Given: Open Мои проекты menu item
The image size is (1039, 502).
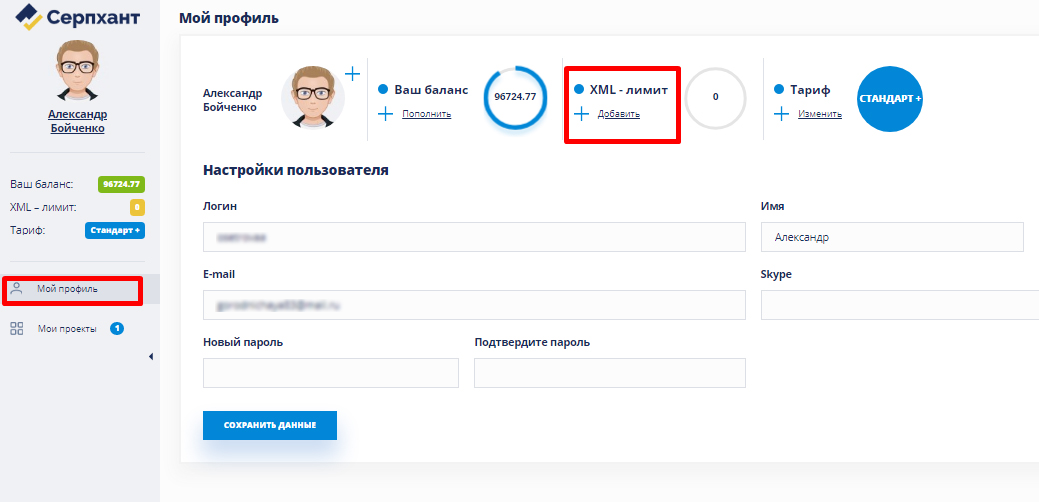Looking at the screenshot, I should [x=67, y=328].
